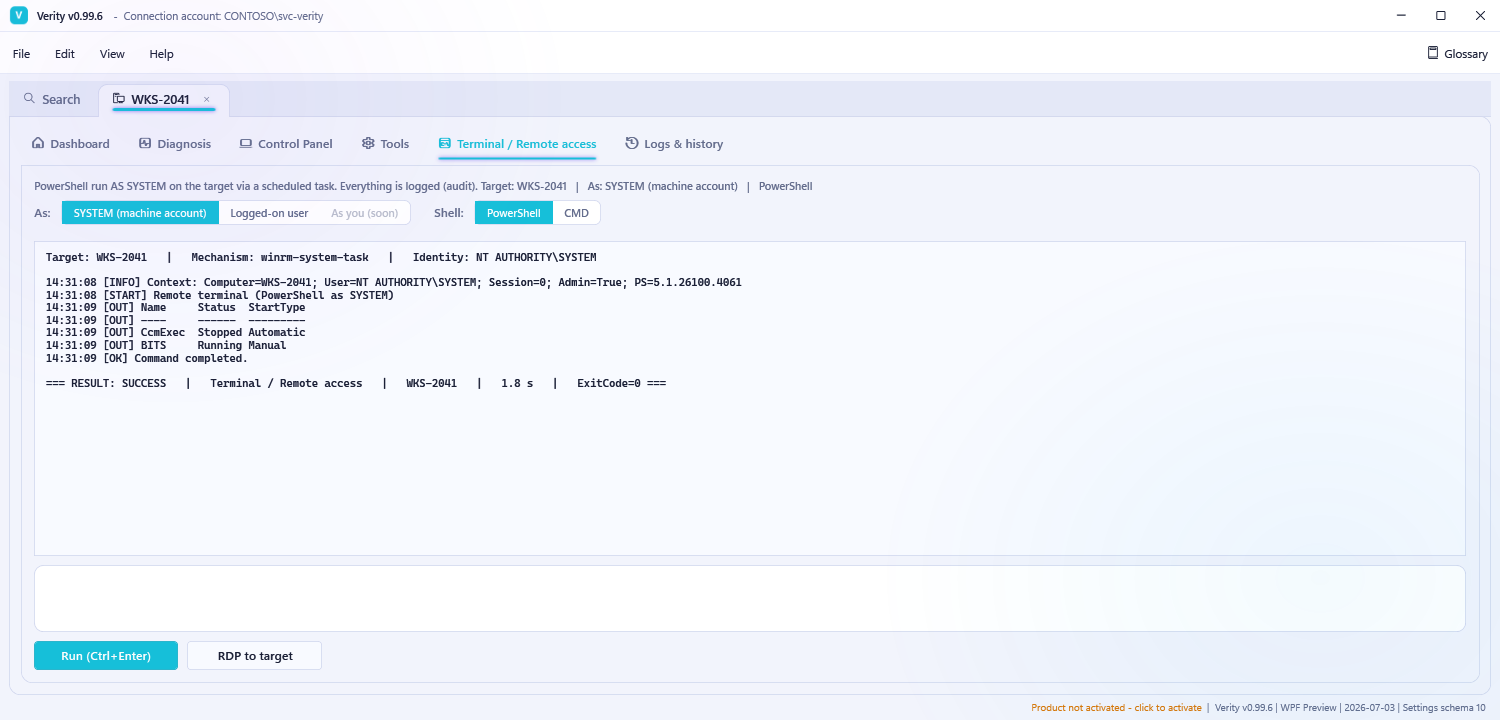
Task: Open the Help menu
Action: (x=161, y=54)
